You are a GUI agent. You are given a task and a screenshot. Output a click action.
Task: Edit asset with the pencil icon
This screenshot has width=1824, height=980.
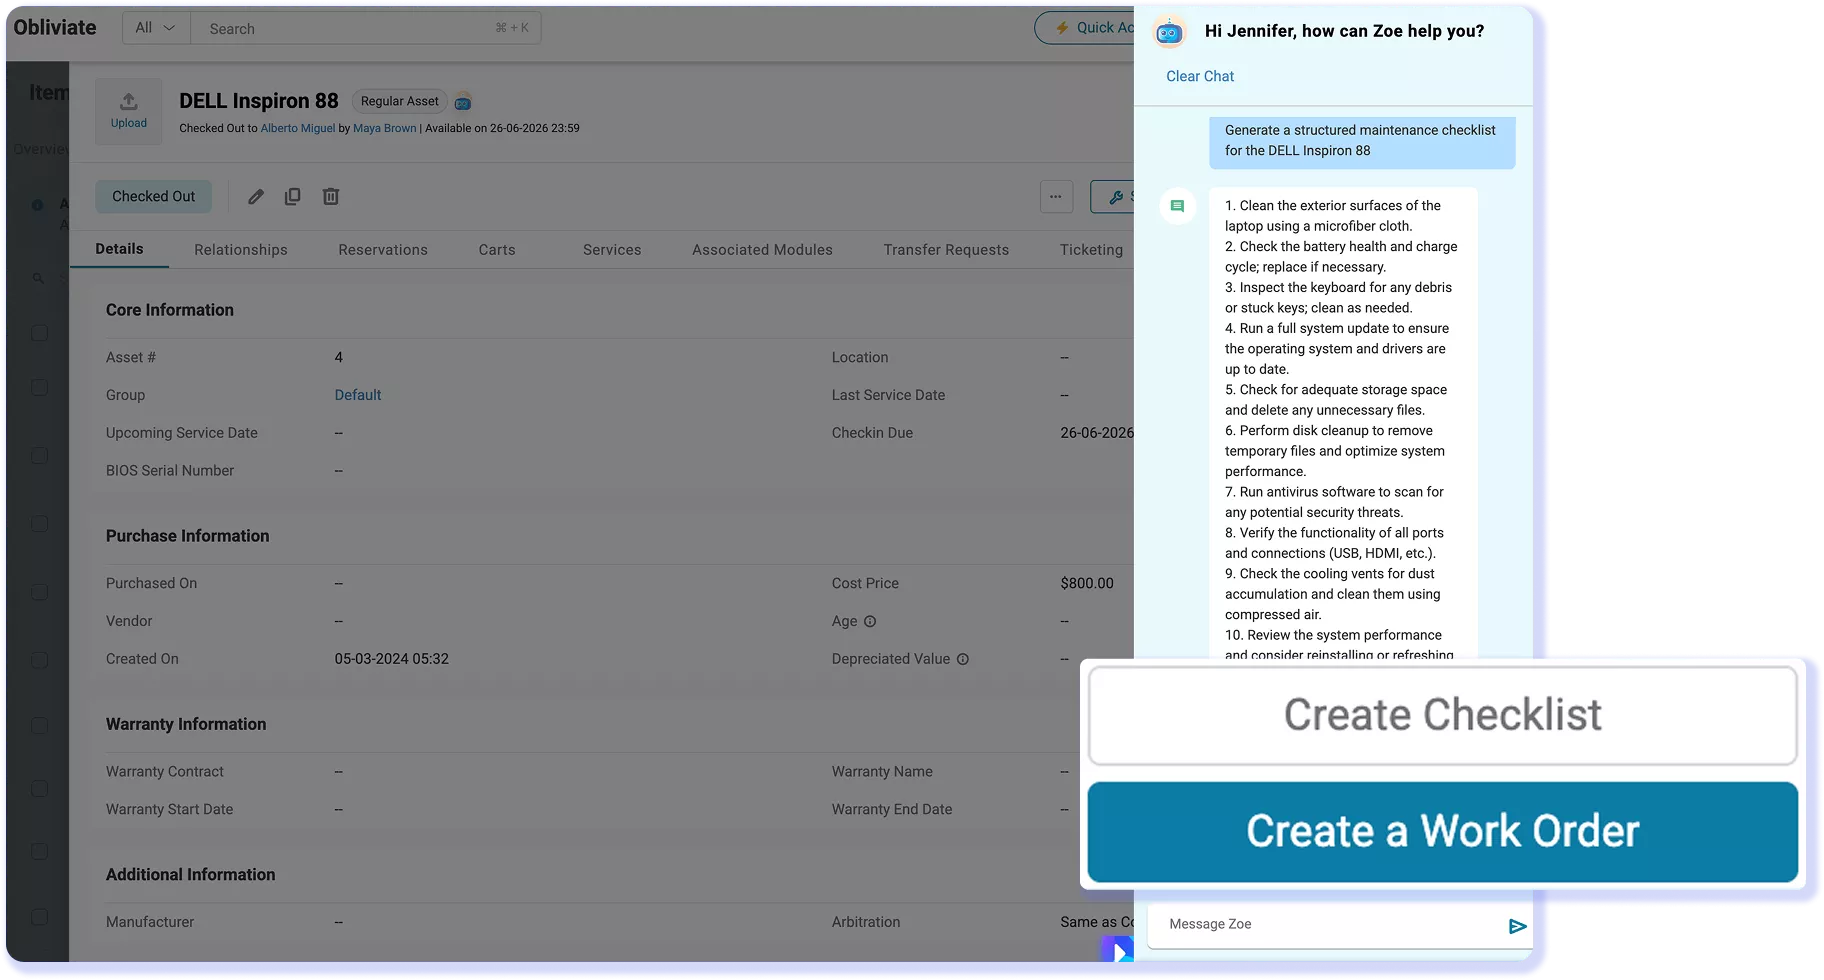(256, 197)
